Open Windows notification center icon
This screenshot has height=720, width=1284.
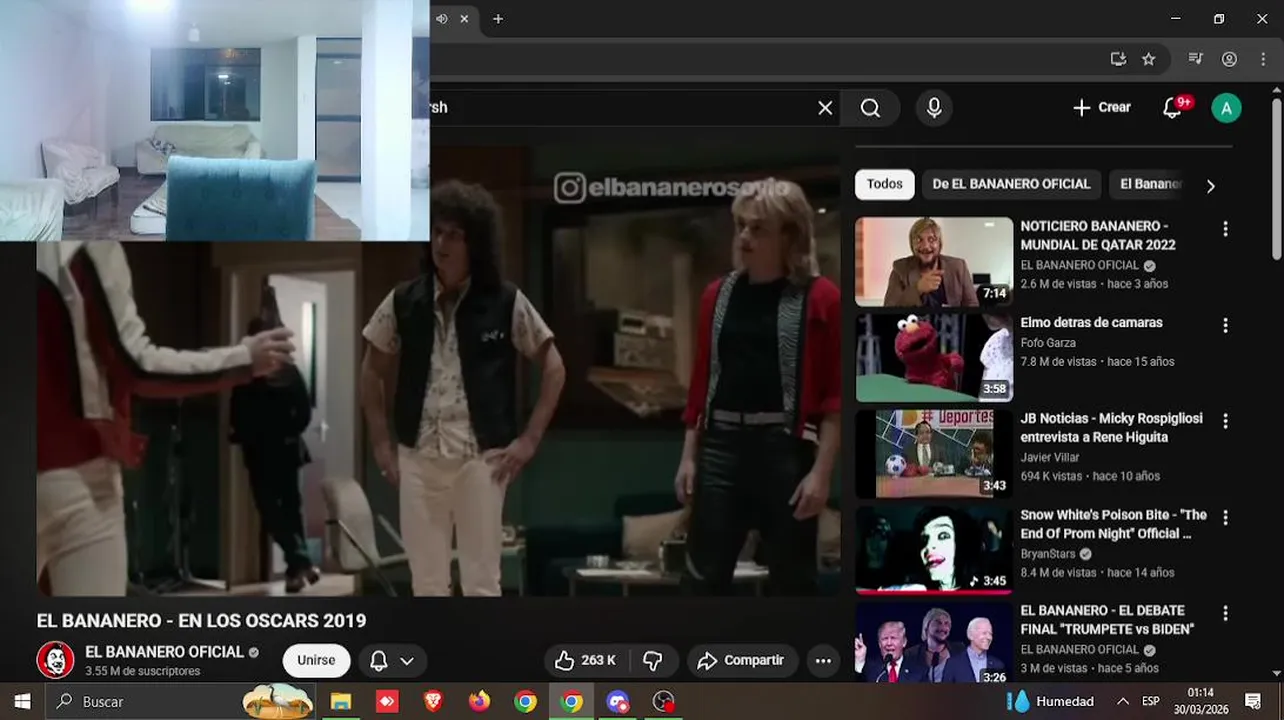tap(1253, 701)
